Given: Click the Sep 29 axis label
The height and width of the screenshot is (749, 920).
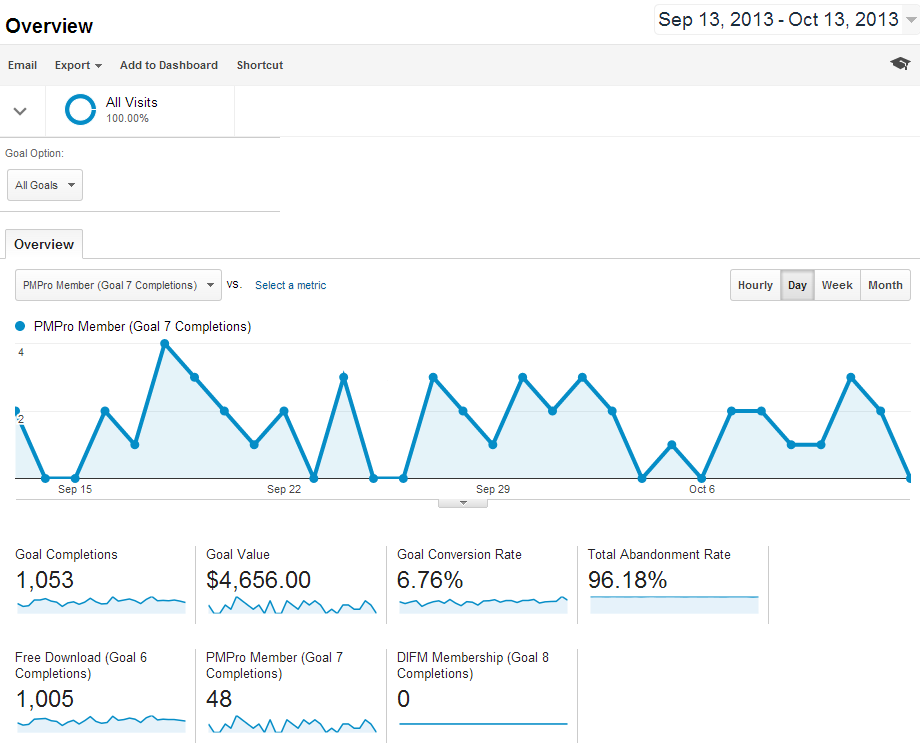Looking at the screenshot, I should click(493, 489).
